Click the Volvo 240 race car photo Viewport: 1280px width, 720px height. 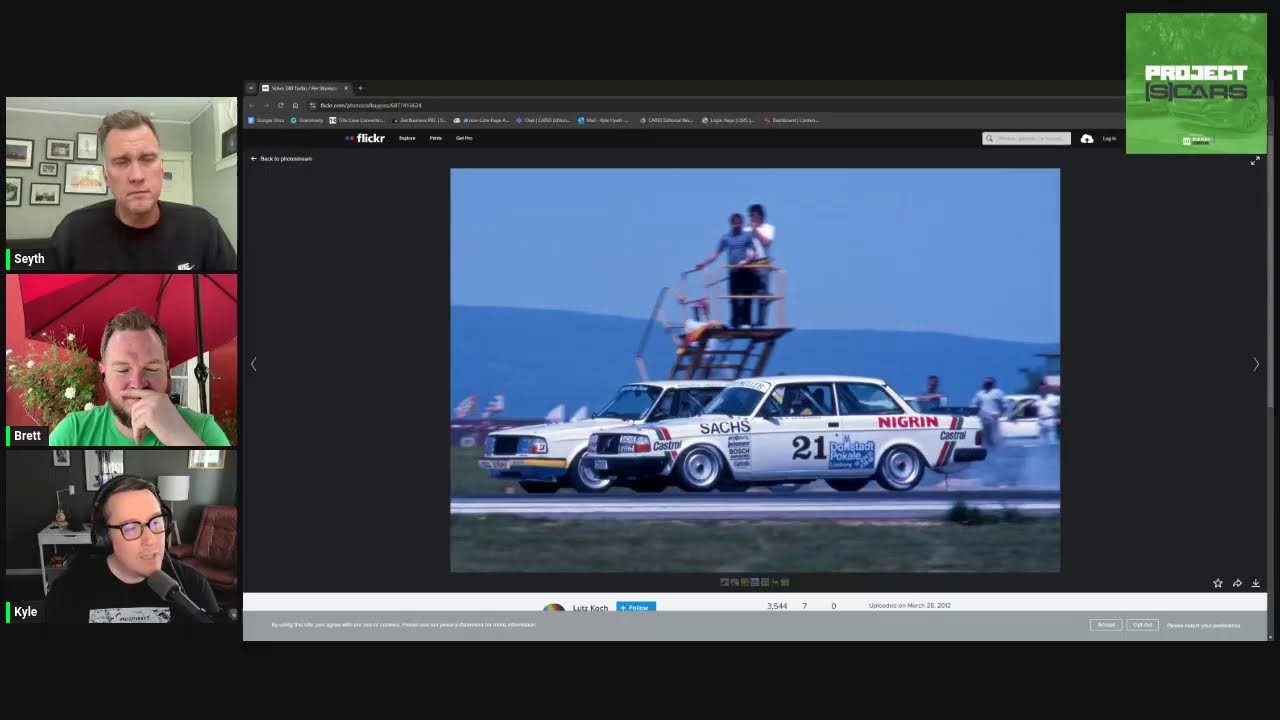(x=755, y=370)
